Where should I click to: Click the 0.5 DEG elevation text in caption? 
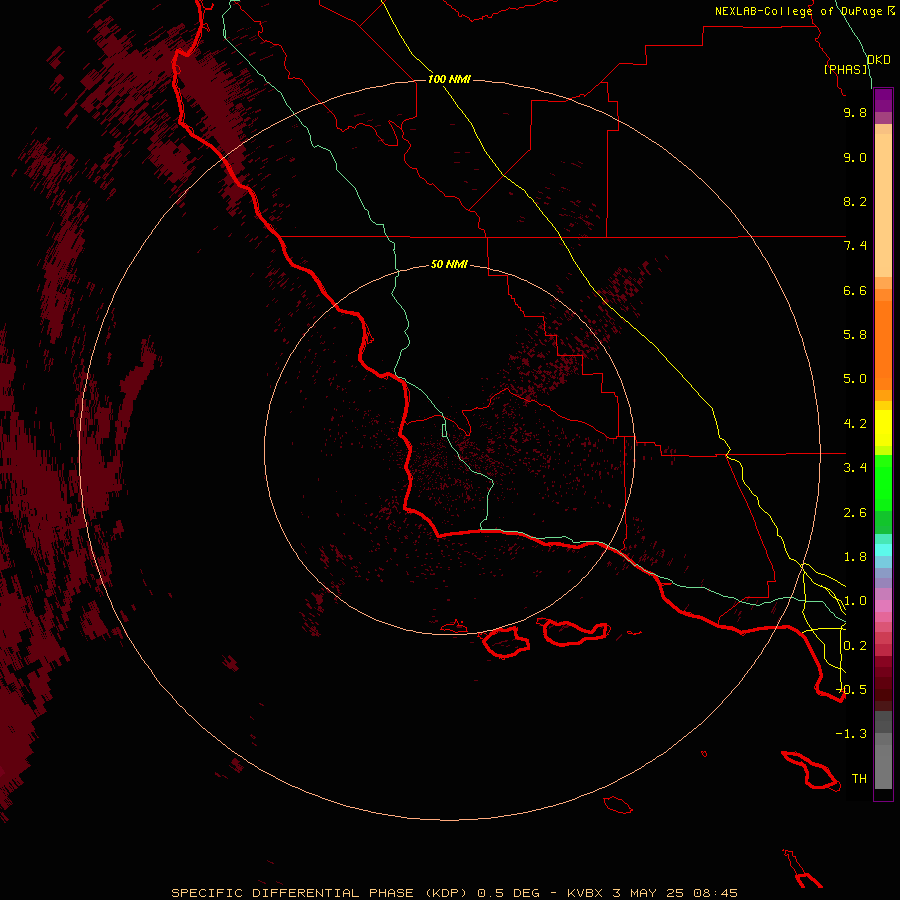[x=509, y=893]
